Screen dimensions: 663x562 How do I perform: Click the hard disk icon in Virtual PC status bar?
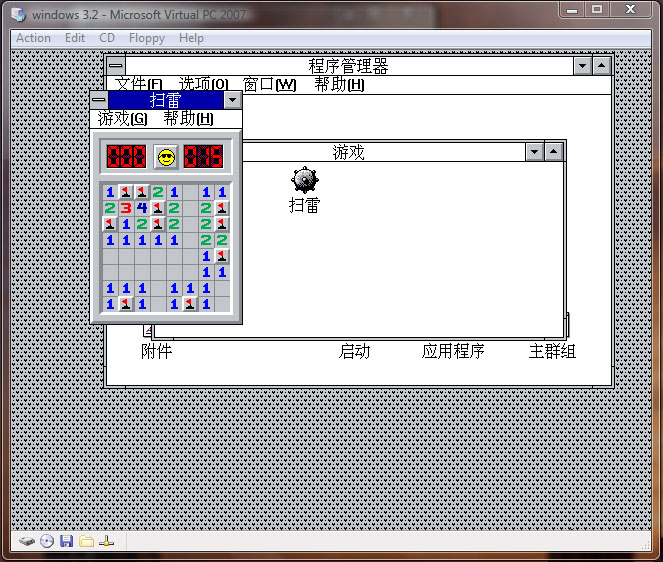click(27, 541)
